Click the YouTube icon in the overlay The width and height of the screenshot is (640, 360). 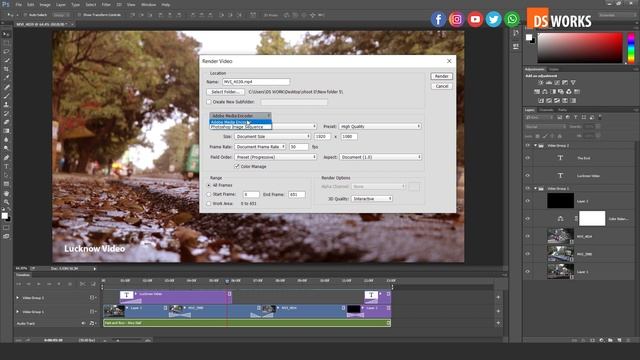(x=475, y=19)
